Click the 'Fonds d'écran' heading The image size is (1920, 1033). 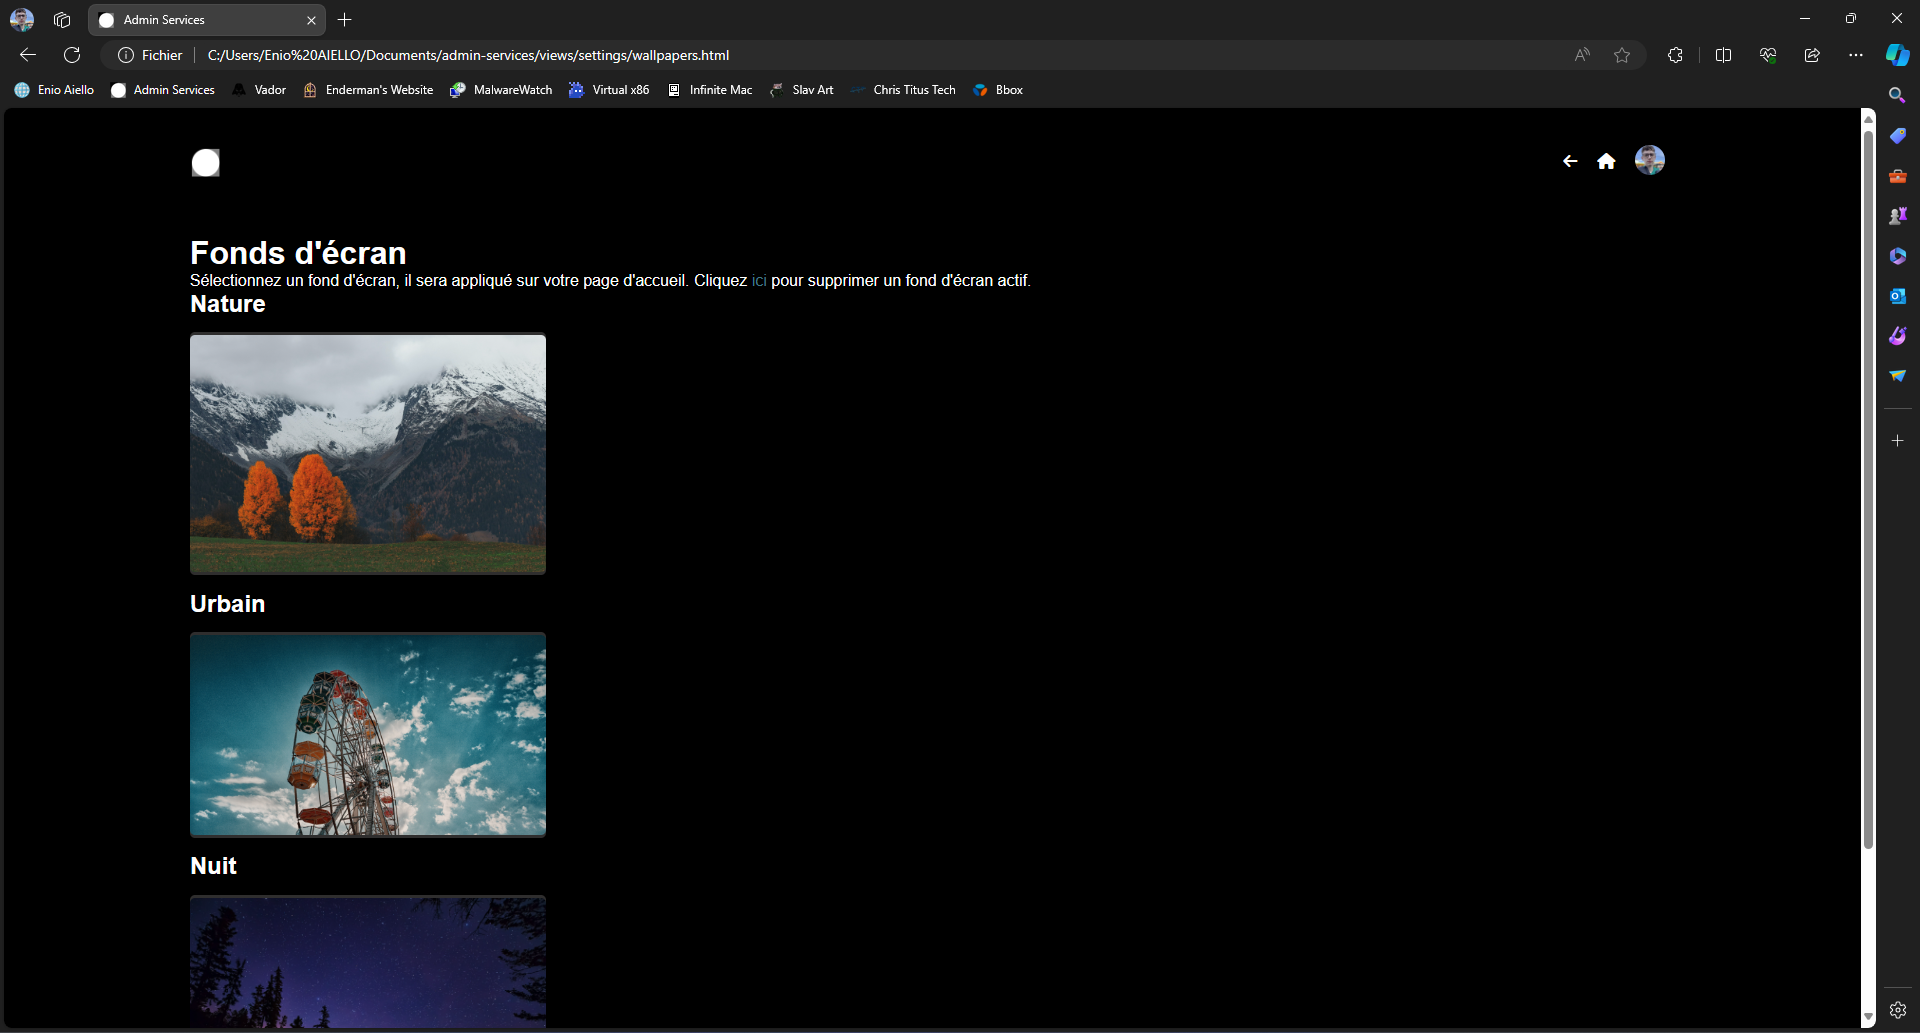[x=298, y=253]
